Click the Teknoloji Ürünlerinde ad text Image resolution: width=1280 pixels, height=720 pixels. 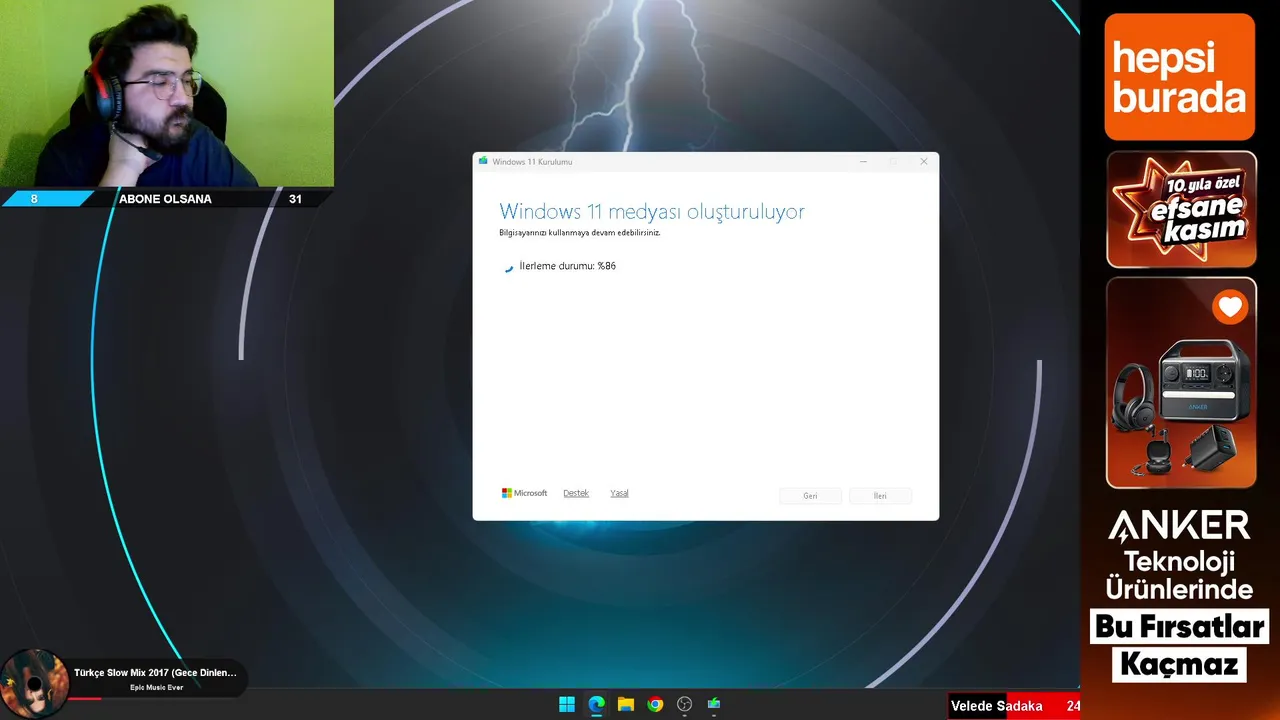[1179, 574]
